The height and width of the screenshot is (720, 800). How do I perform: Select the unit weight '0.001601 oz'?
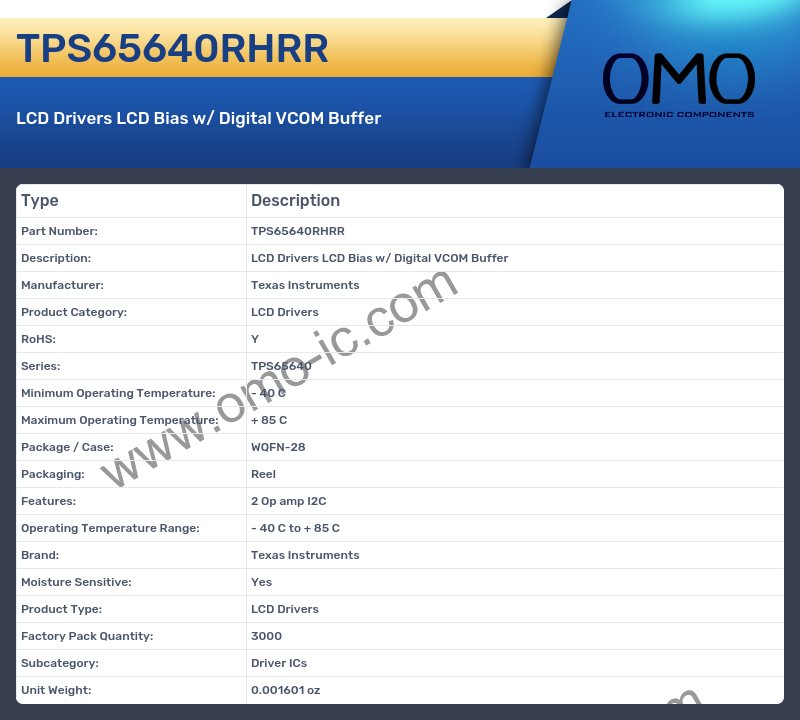tap(286, 691)
